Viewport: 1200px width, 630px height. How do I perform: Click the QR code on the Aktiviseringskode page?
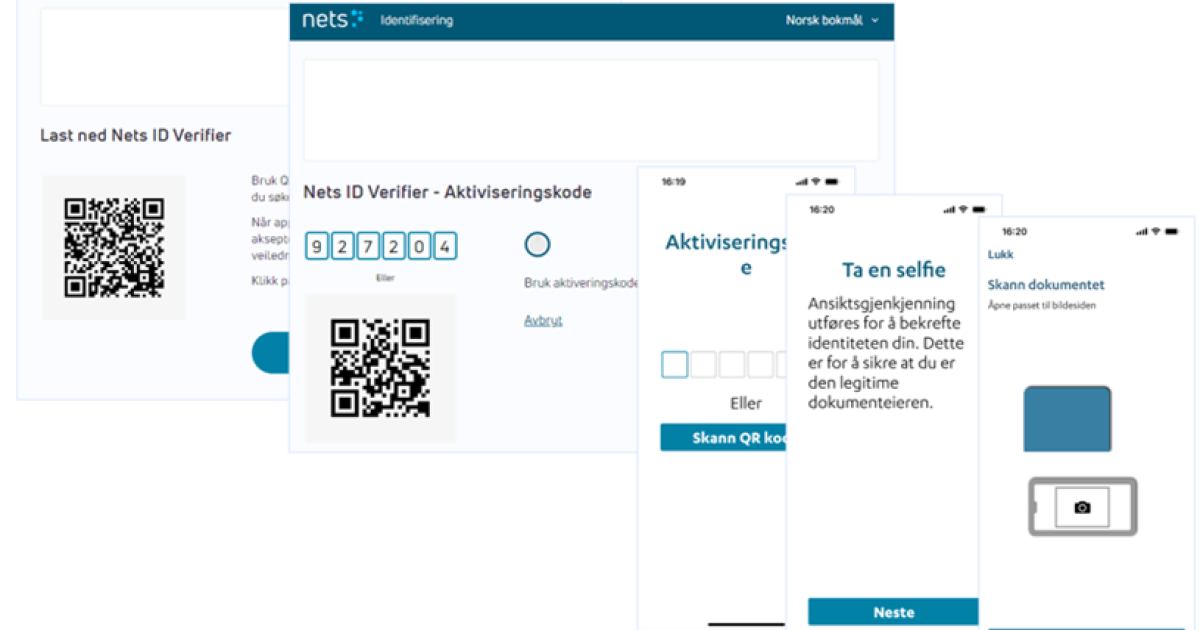[x=380, y=368]
